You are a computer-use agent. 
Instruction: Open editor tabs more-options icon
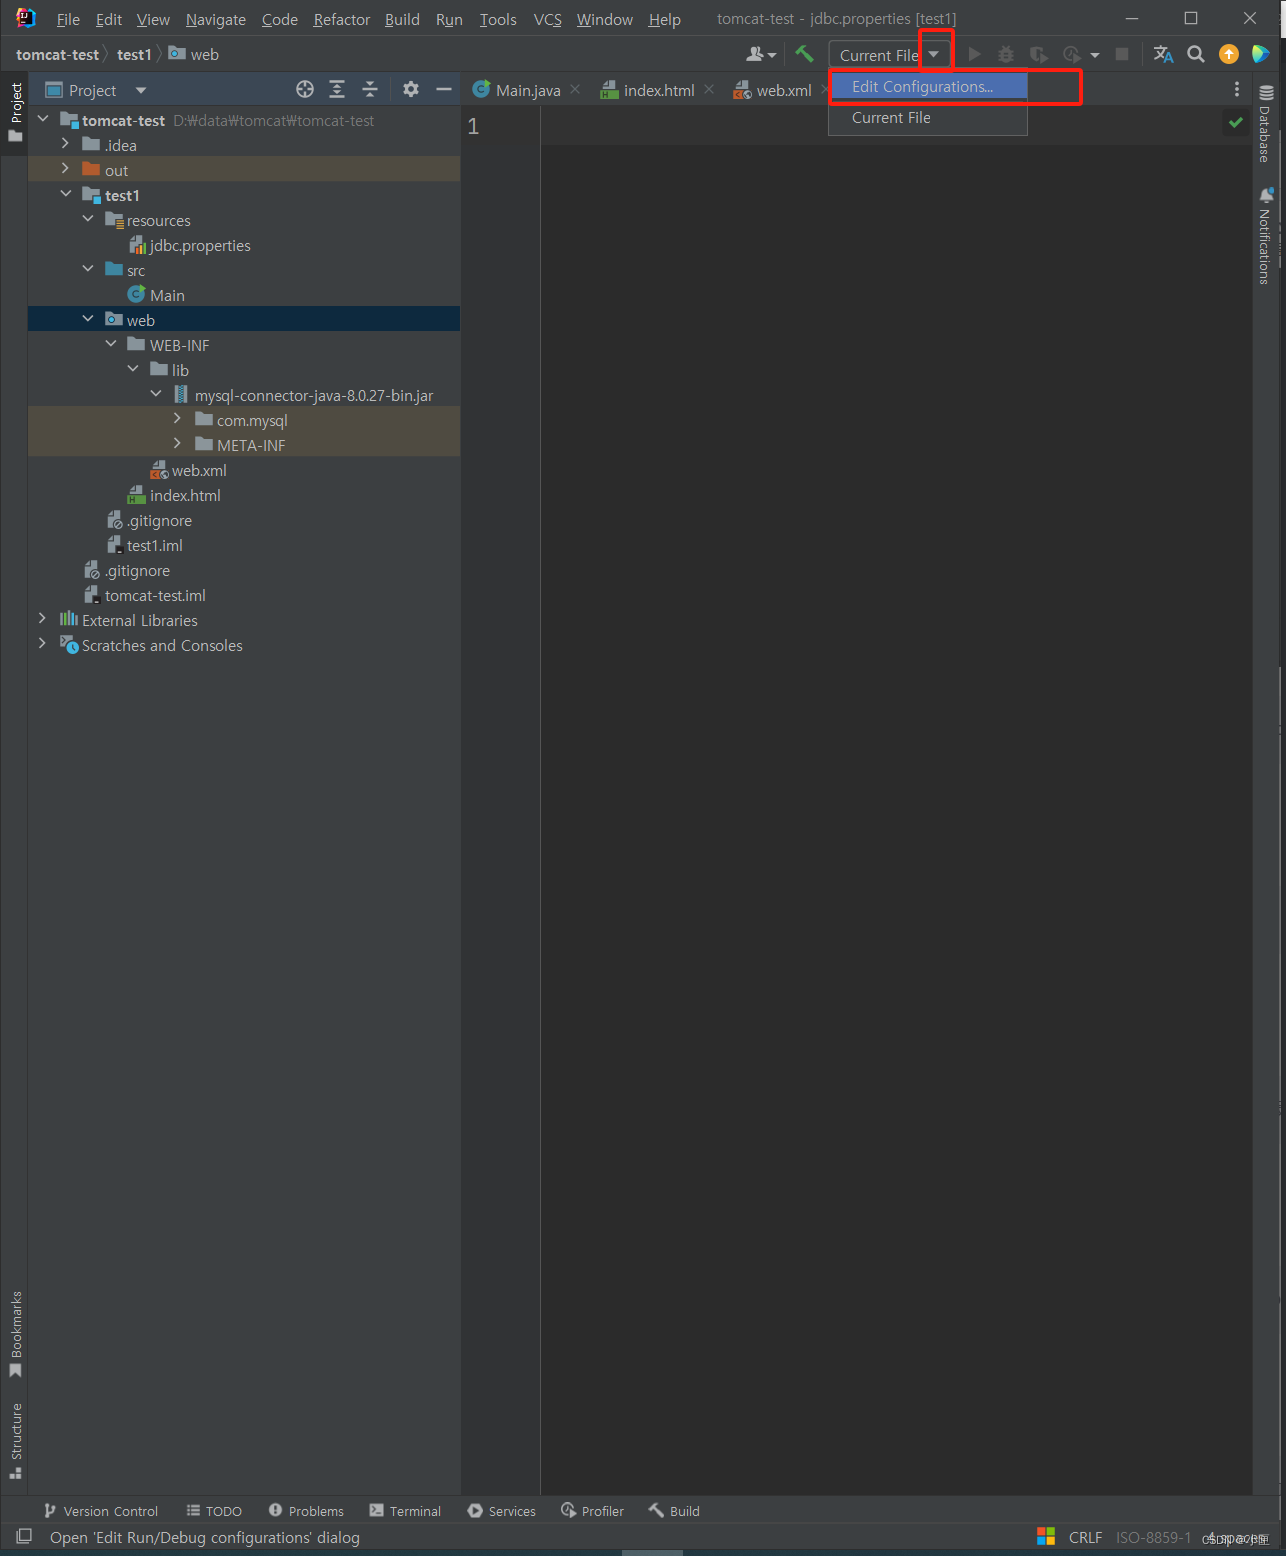click(x=1237, y=90)
